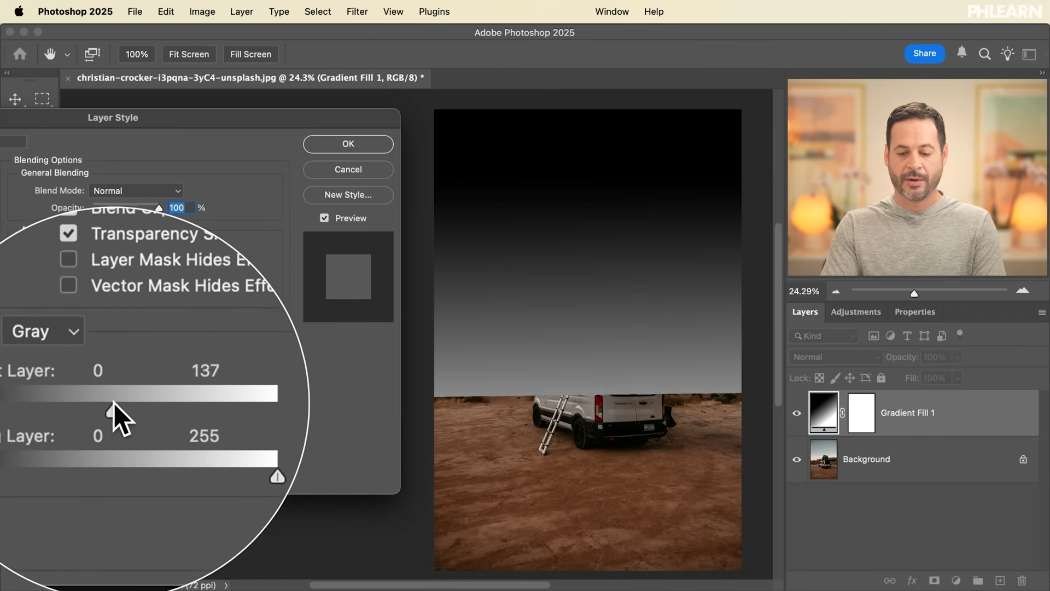Create new fill or adjustment layer icon

point(956,581)
